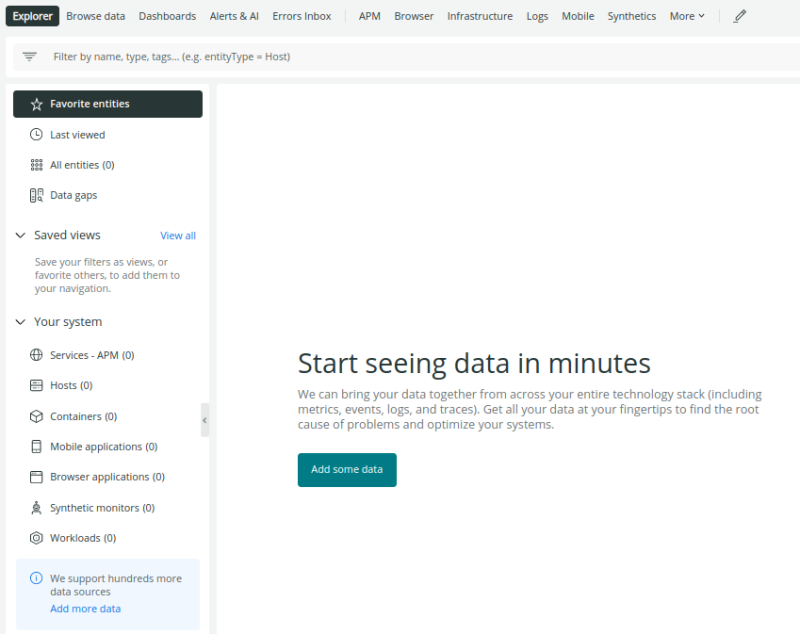Open the Add more data link
The image size is (800, 634).
[85, 608]
